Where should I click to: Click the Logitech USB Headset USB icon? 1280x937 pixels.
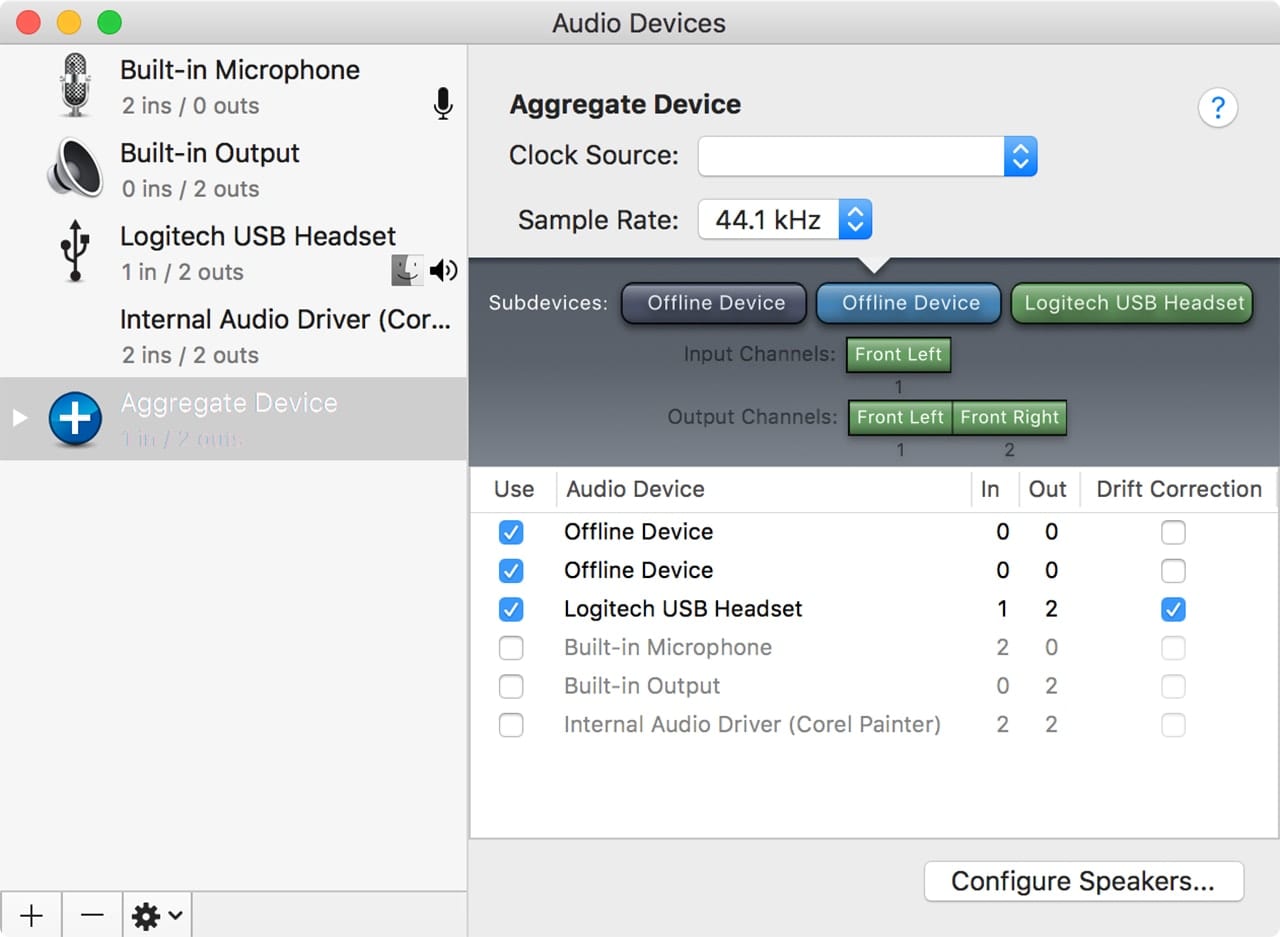75,252
